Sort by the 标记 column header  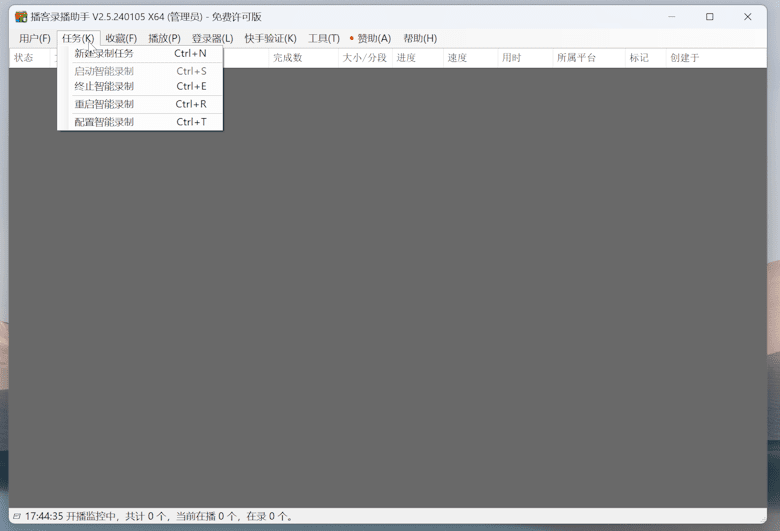(x=646, y=58)
